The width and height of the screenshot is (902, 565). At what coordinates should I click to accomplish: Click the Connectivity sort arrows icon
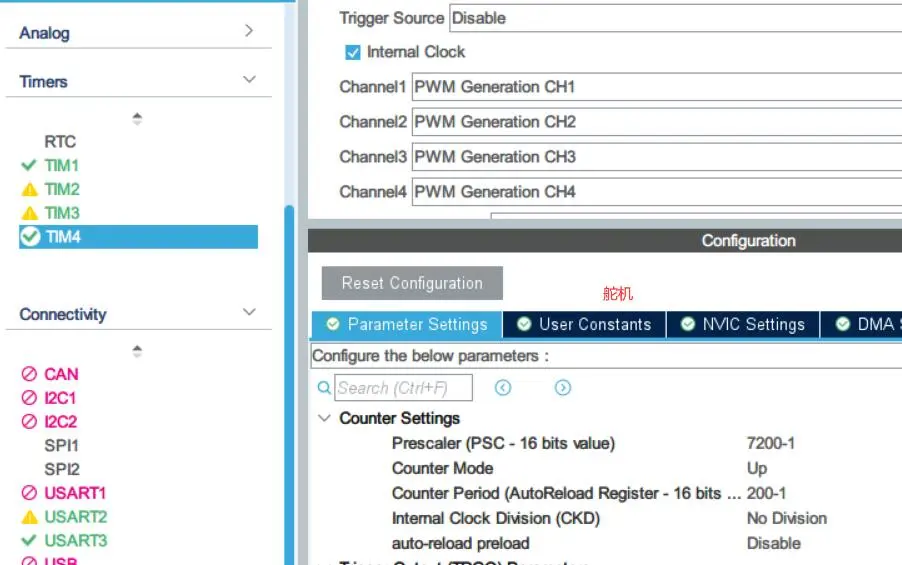click(137, 351)
